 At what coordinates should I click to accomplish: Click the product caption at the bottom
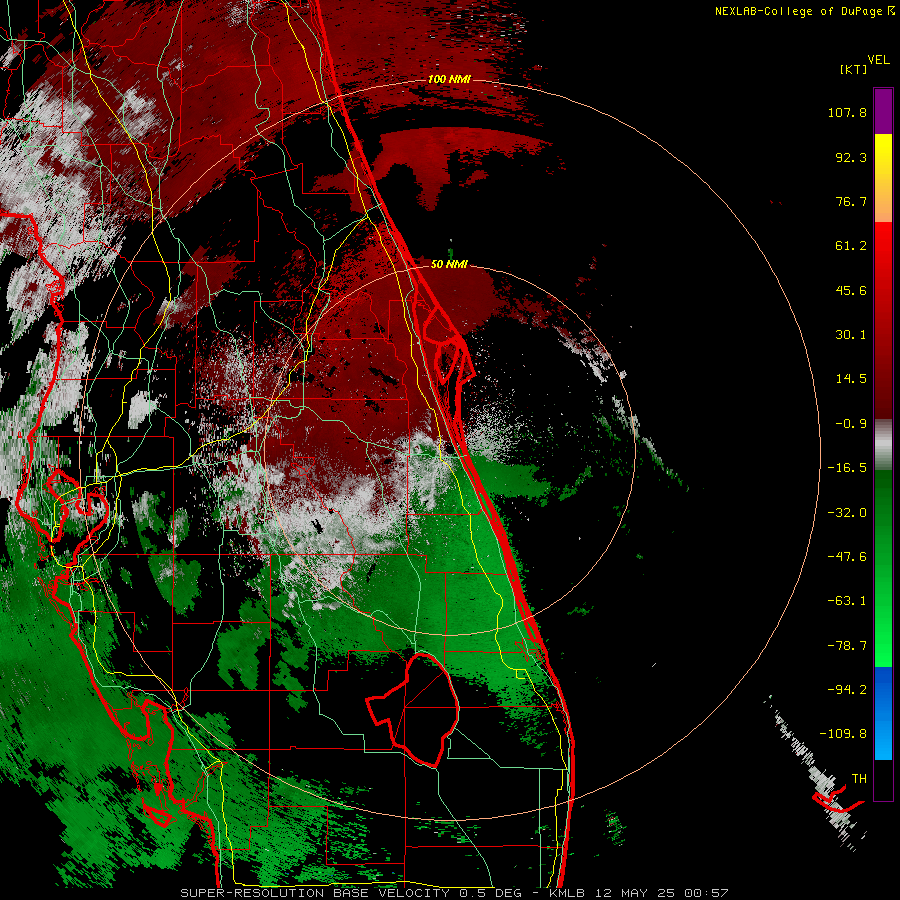tap(454, 893)
